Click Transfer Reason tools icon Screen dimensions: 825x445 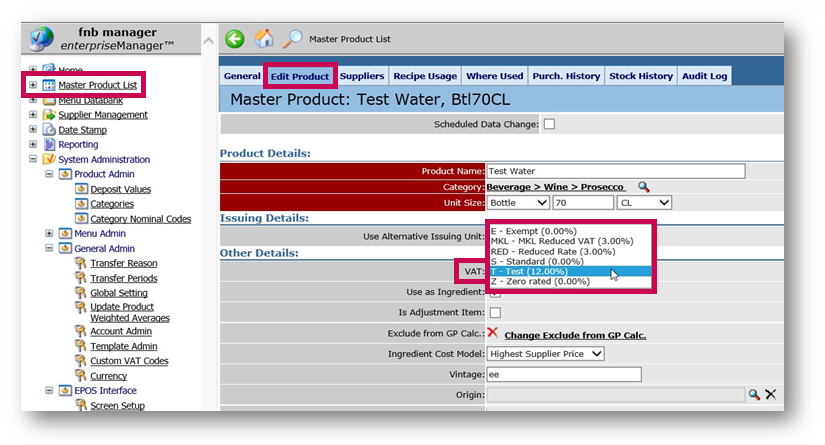click(x=81, y=262)
